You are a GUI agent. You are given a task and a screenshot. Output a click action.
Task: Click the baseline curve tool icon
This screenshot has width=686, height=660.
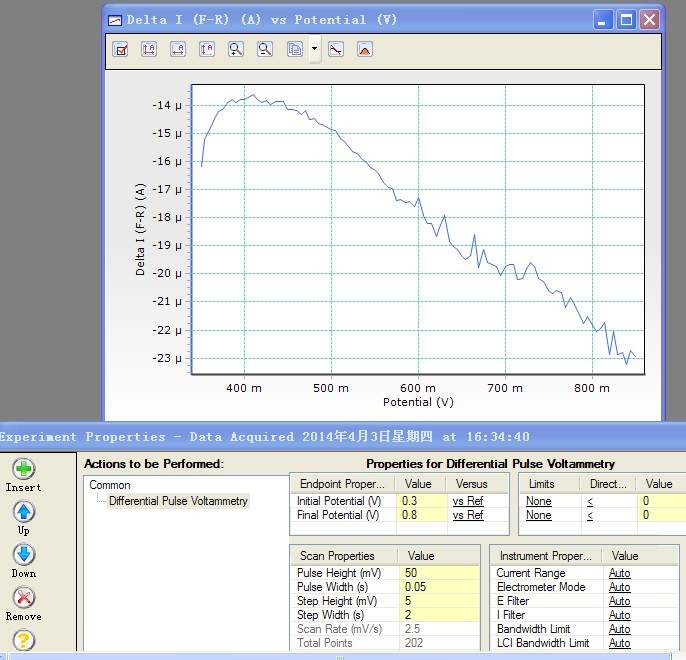point(336,49)
